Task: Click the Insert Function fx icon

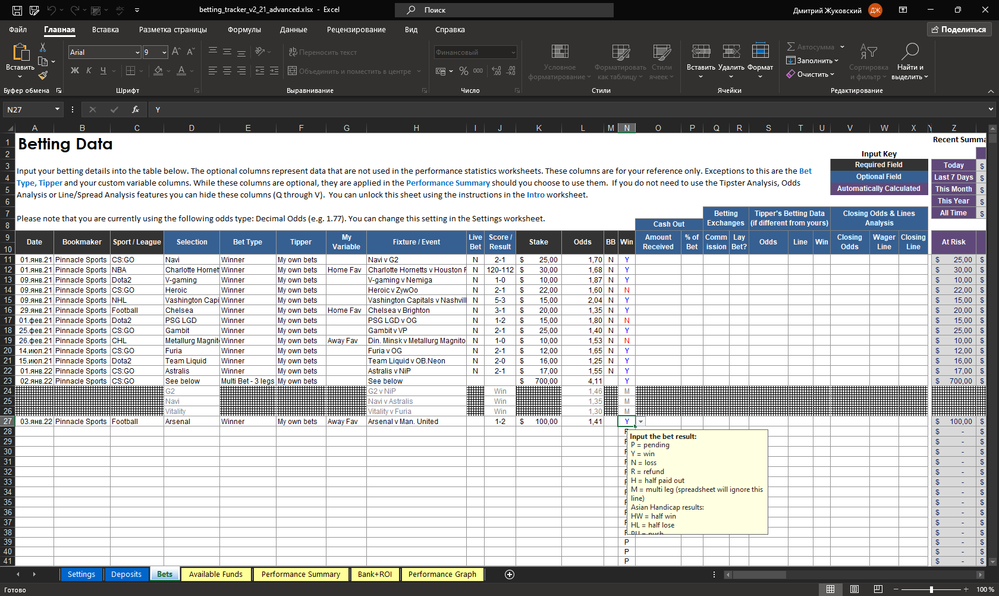Action: (x=136, y=110)
